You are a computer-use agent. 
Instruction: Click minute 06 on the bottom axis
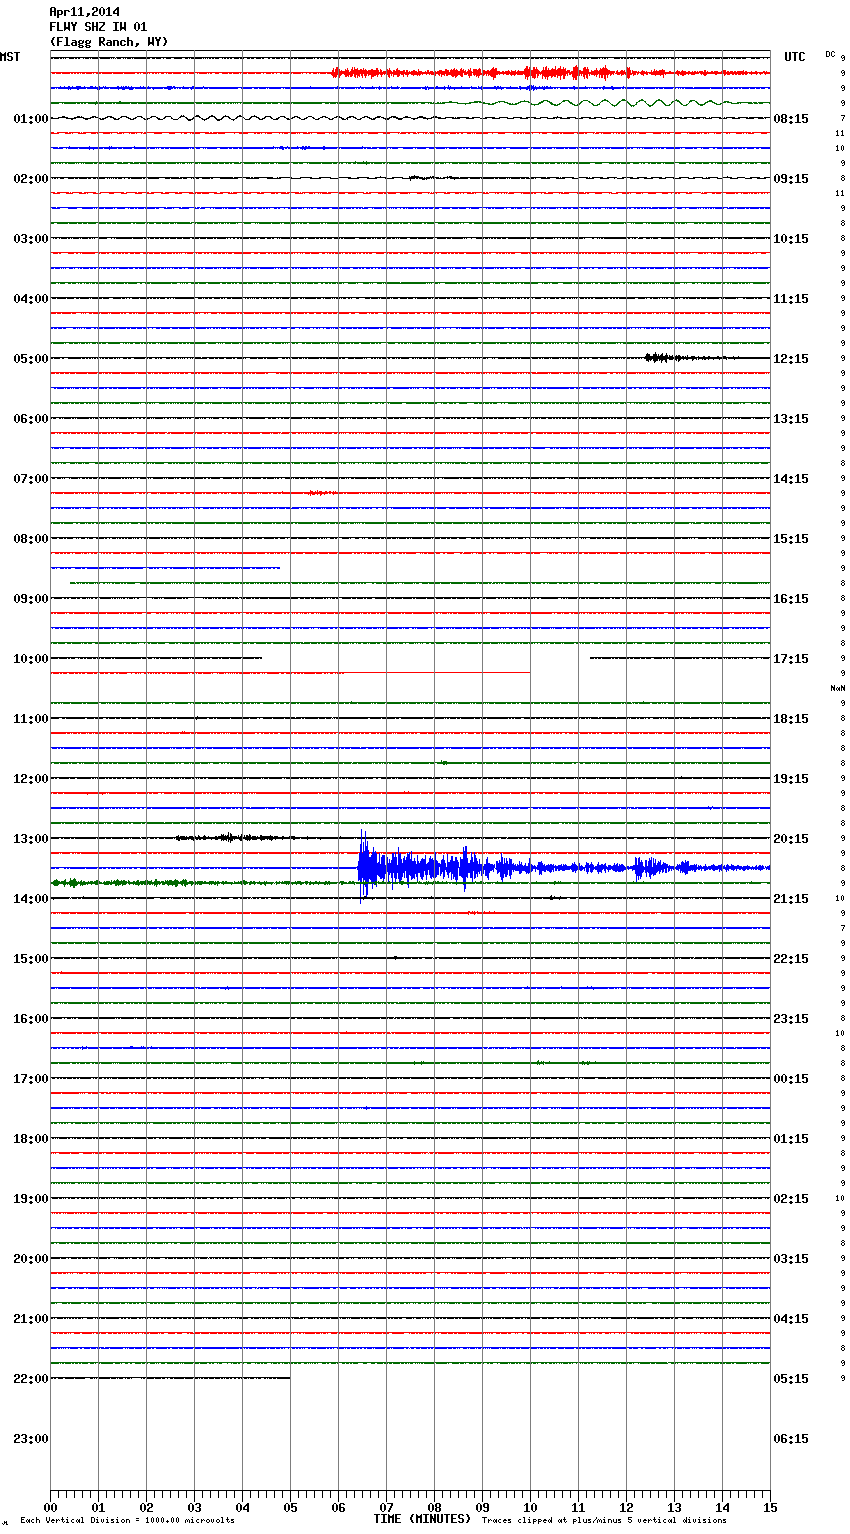pyautogui.click(x=338, y=1507)
